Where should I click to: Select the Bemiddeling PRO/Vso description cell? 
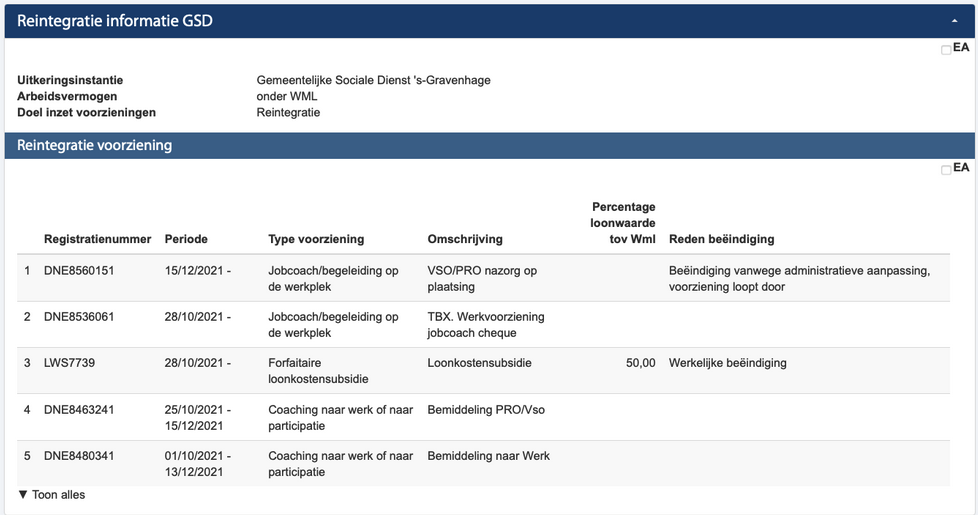pos(486,409)
